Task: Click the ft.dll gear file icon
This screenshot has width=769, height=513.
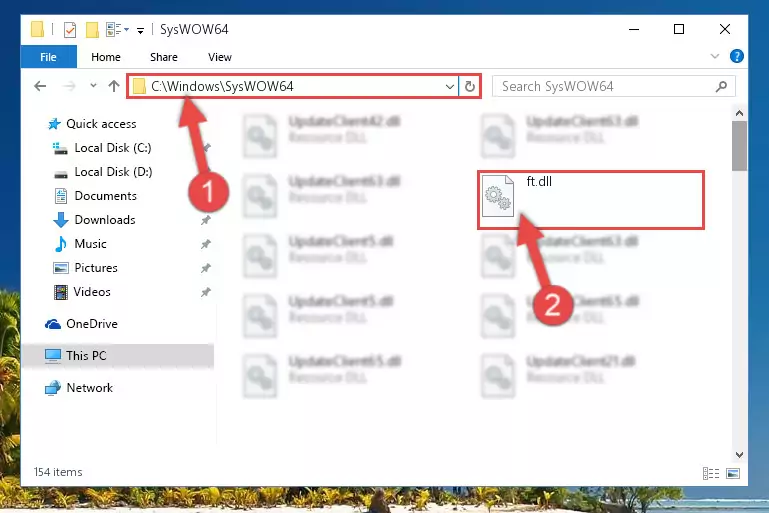Action: [x=497, y=196]
